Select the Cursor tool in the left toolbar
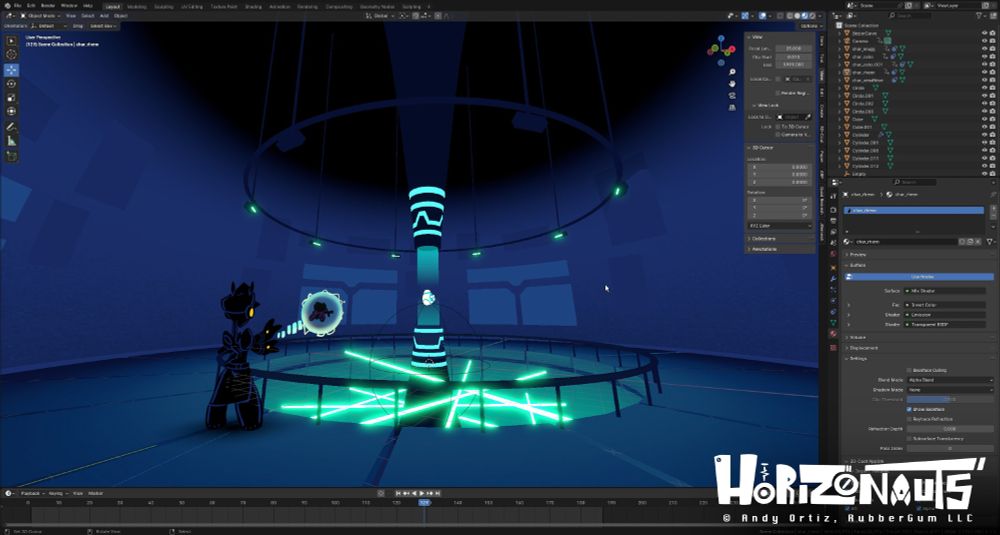 (x=11, y=55)
